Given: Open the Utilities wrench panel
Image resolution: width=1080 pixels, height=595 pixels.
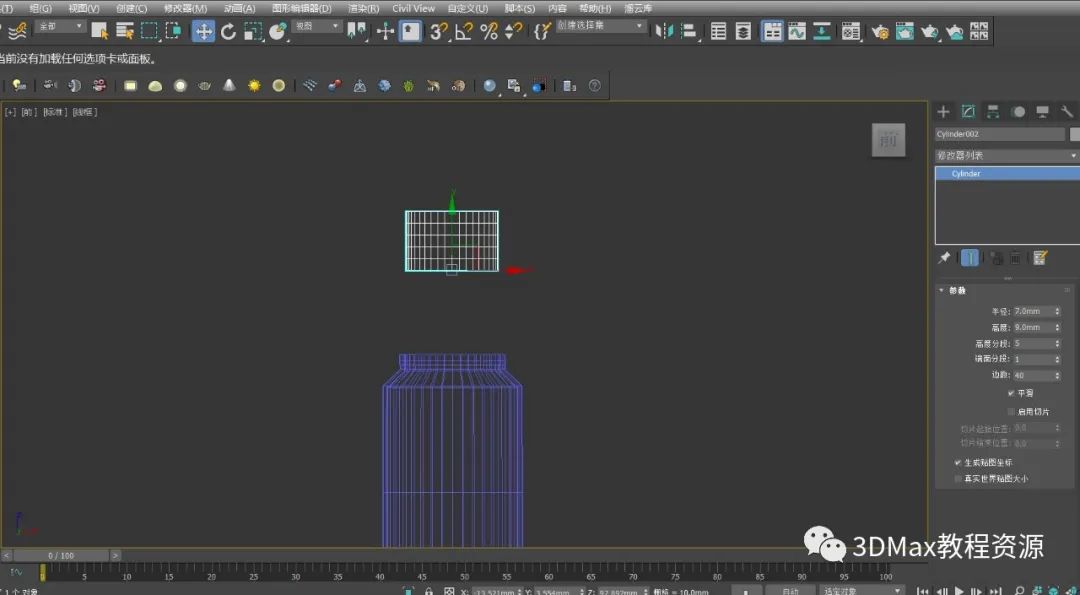Looking at the screenshot, I should point(1067,111).
